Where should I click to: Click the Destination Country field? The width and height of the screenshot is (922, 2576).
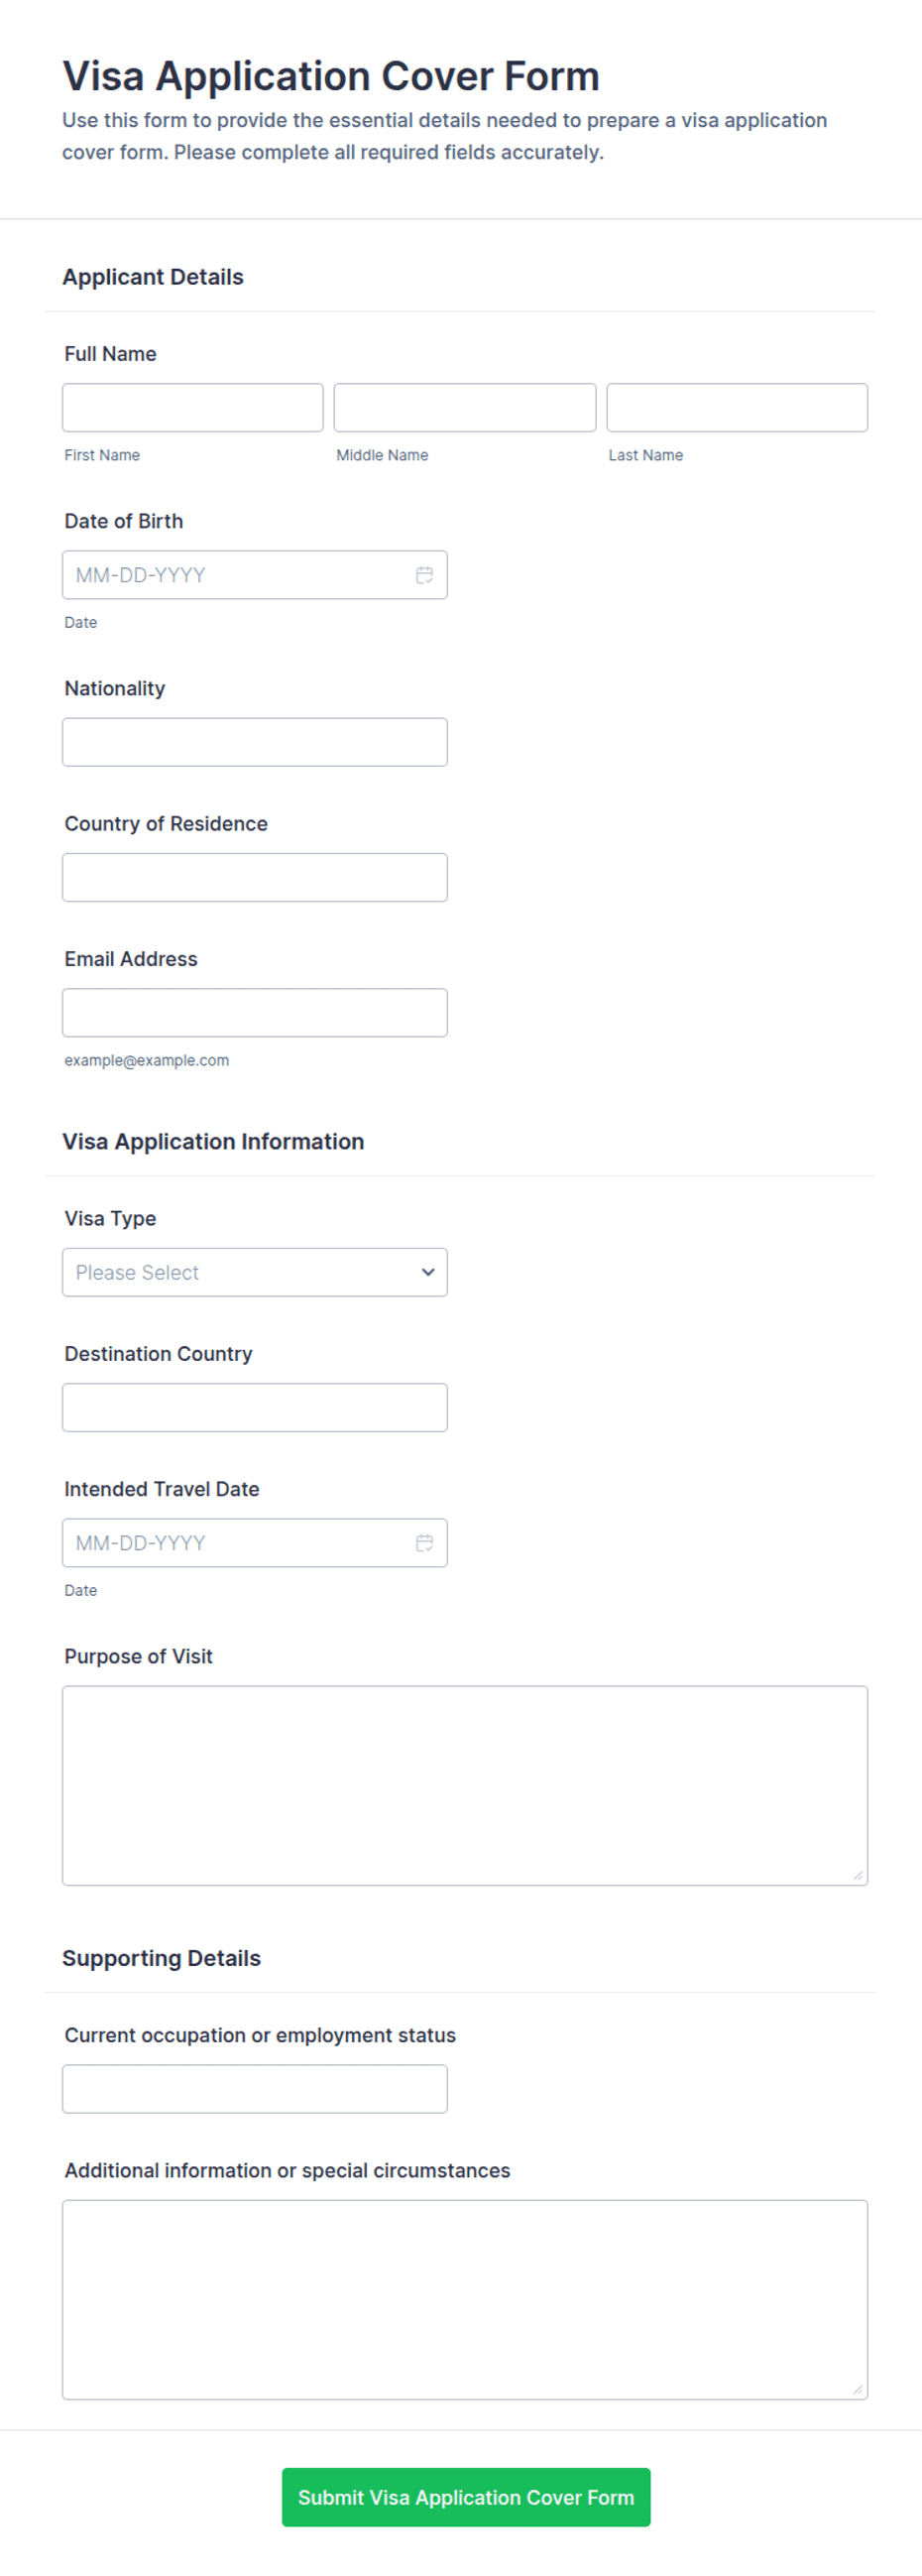pos(255,1407)
